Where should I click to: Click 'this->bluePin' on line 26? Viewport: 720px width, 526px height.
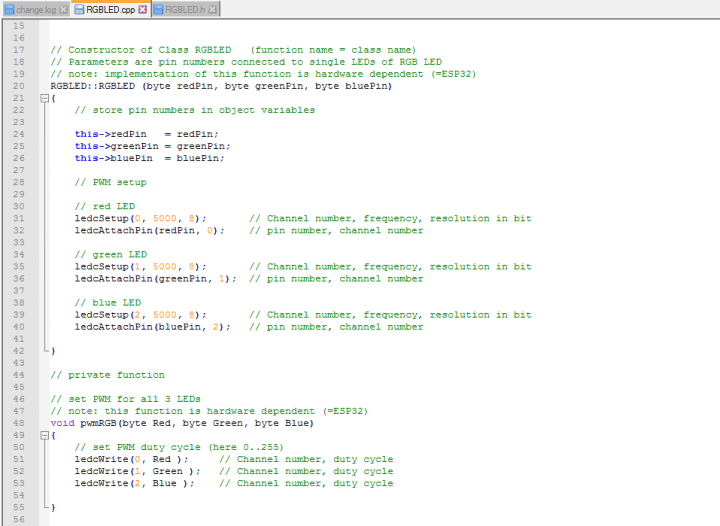coord(113,158)
